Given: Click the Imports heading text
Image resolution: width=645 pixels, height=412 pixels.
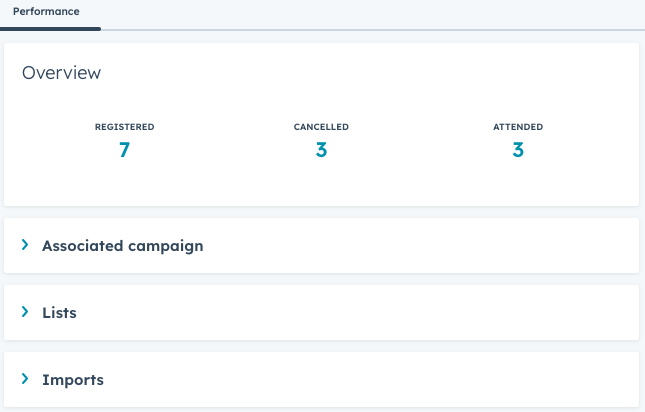Looking at the screenshot, I should point(73,380).
